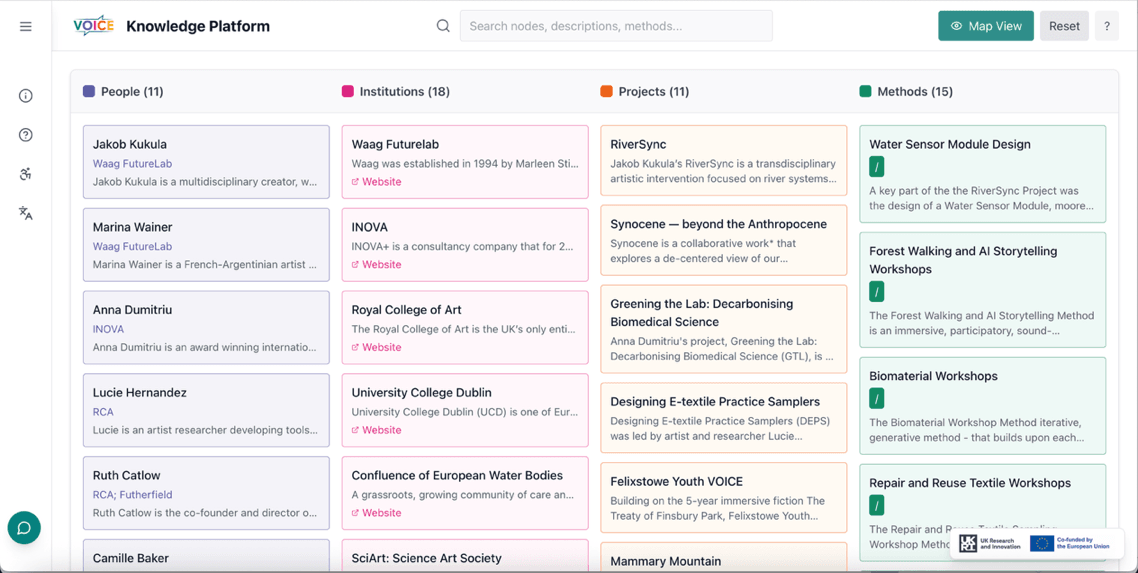This screenshot has height=573, width=1138.
Task: Open Forest Walking and AI Storytelling title
Action: pos(963,260)
